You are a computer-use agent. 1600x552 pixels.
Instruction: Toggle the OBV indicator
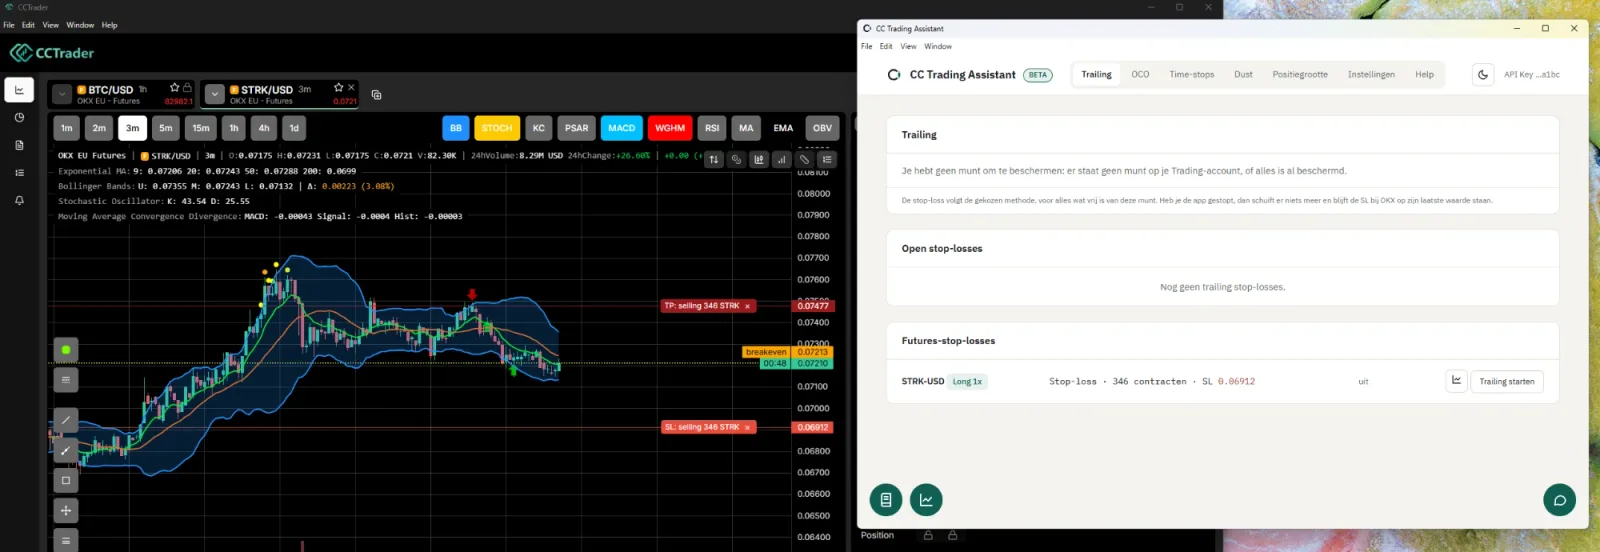822,128
